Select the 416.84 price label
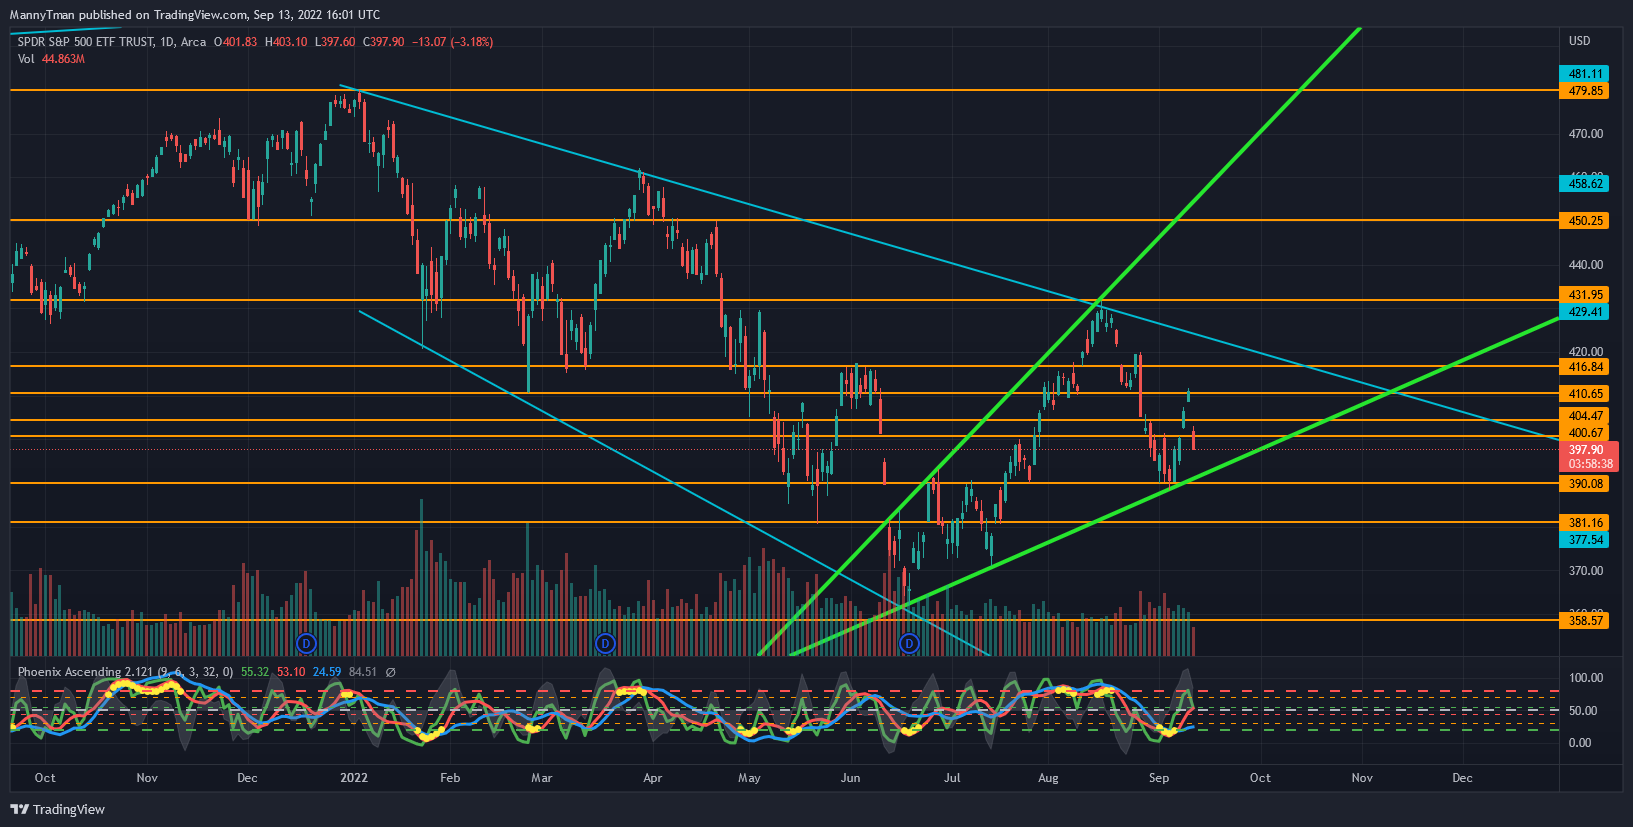The image size is (1633, 827). coord(1585,367)
